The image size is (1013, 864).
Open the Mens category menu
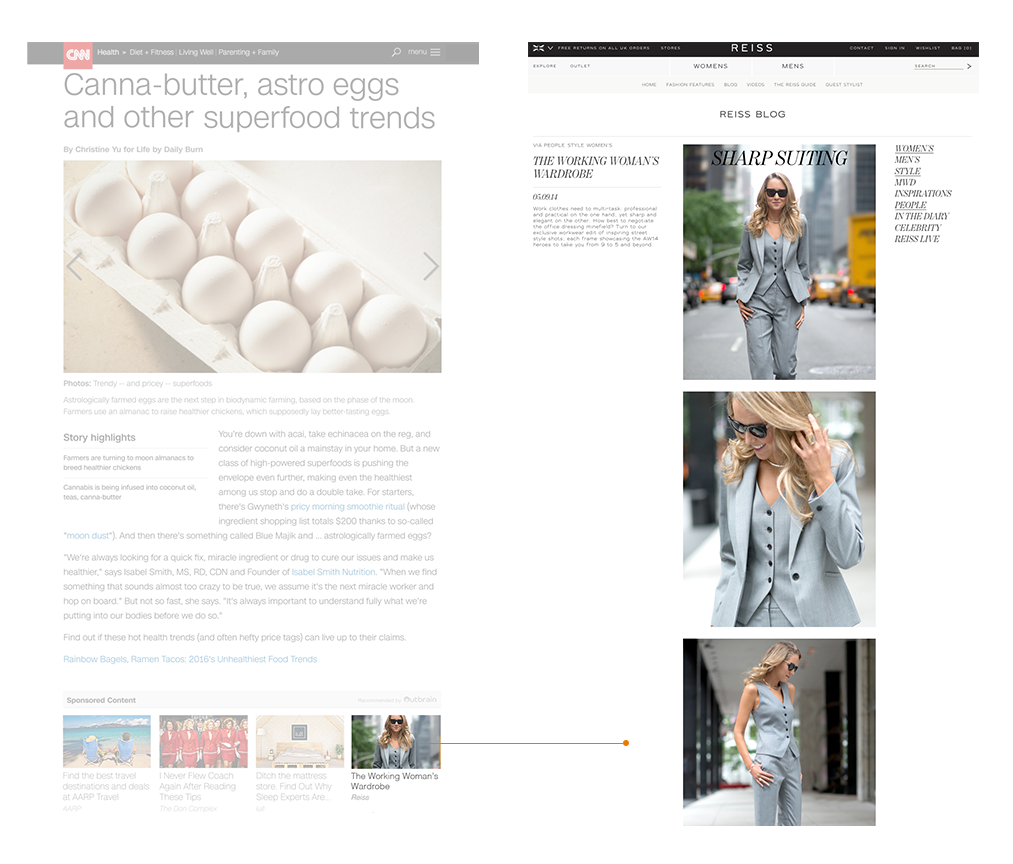tap(792, 66)
